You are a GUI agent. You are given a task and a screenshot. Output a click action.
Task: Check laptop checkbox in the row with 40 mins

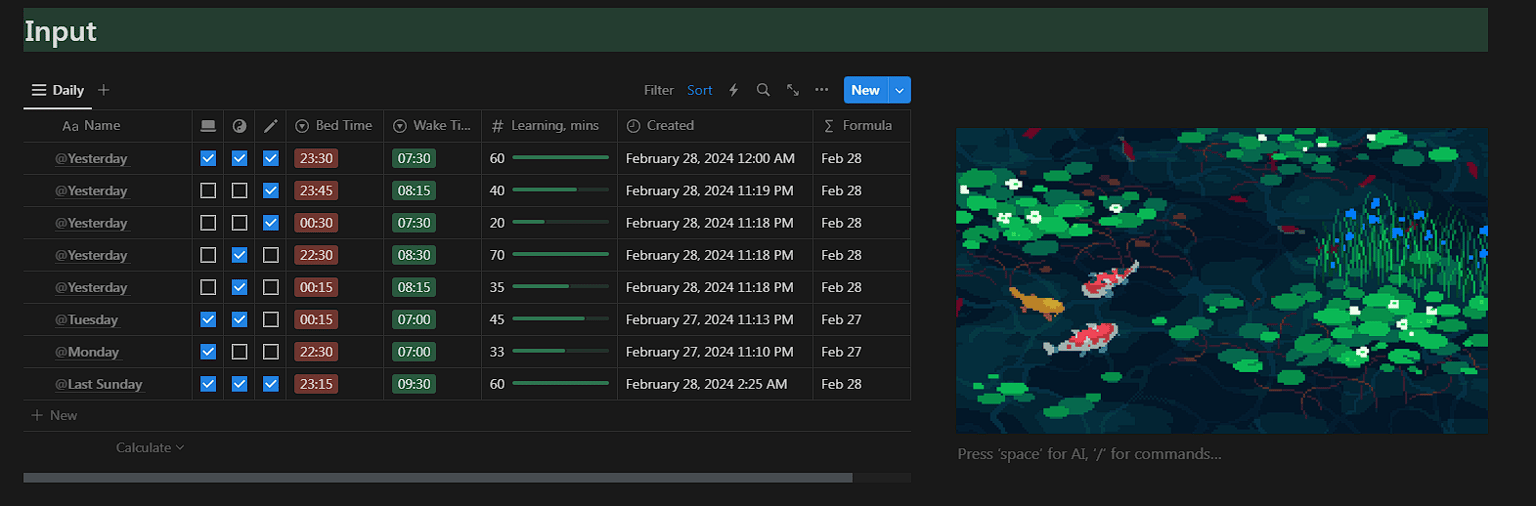(x=208, y=190)
